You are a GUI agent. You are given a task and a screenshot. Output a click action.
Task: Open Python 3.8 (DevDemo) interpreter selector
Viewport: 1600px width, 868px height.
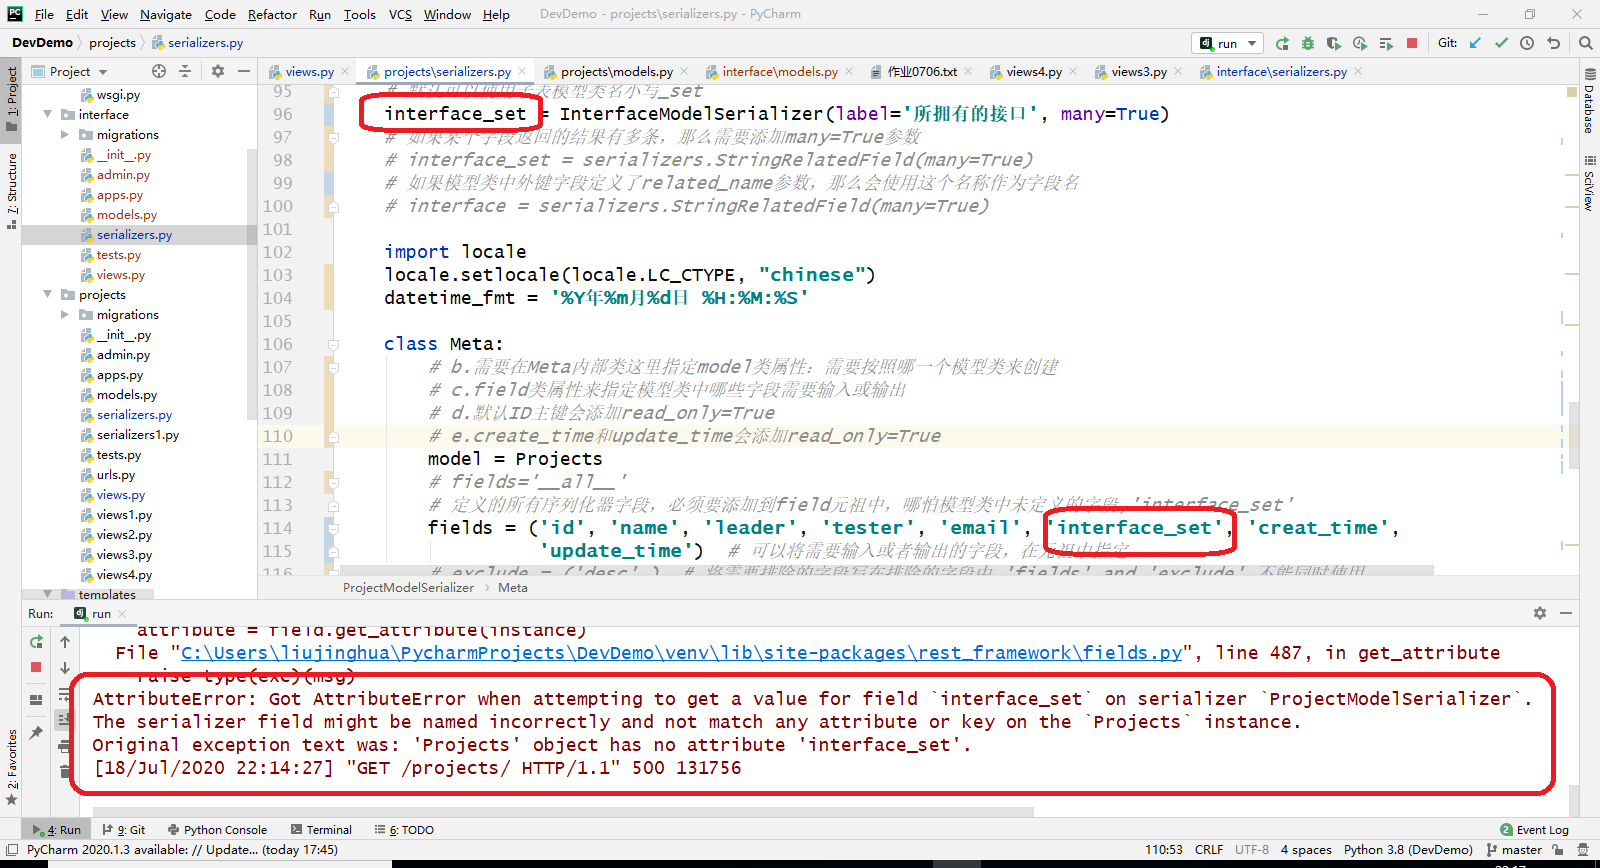tap(1408, 850)
